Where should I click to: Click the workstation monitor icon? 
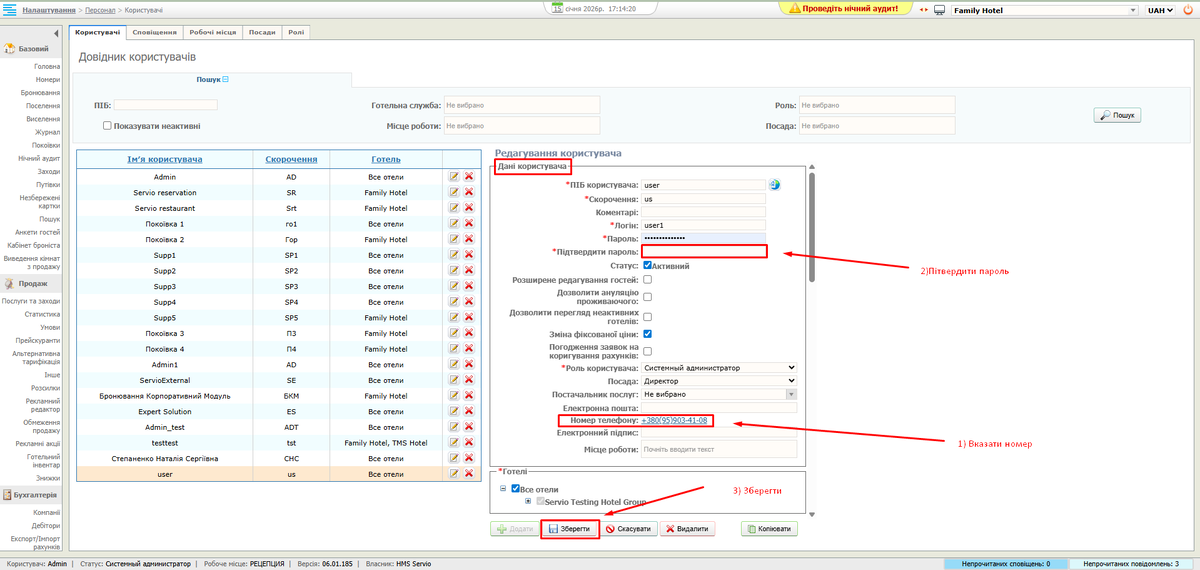tap(940, 10)
